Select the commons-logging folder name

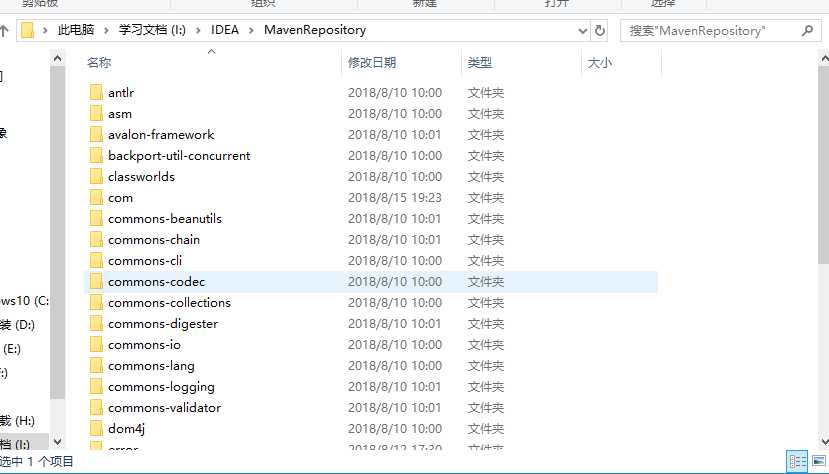[x=161, y=387]
